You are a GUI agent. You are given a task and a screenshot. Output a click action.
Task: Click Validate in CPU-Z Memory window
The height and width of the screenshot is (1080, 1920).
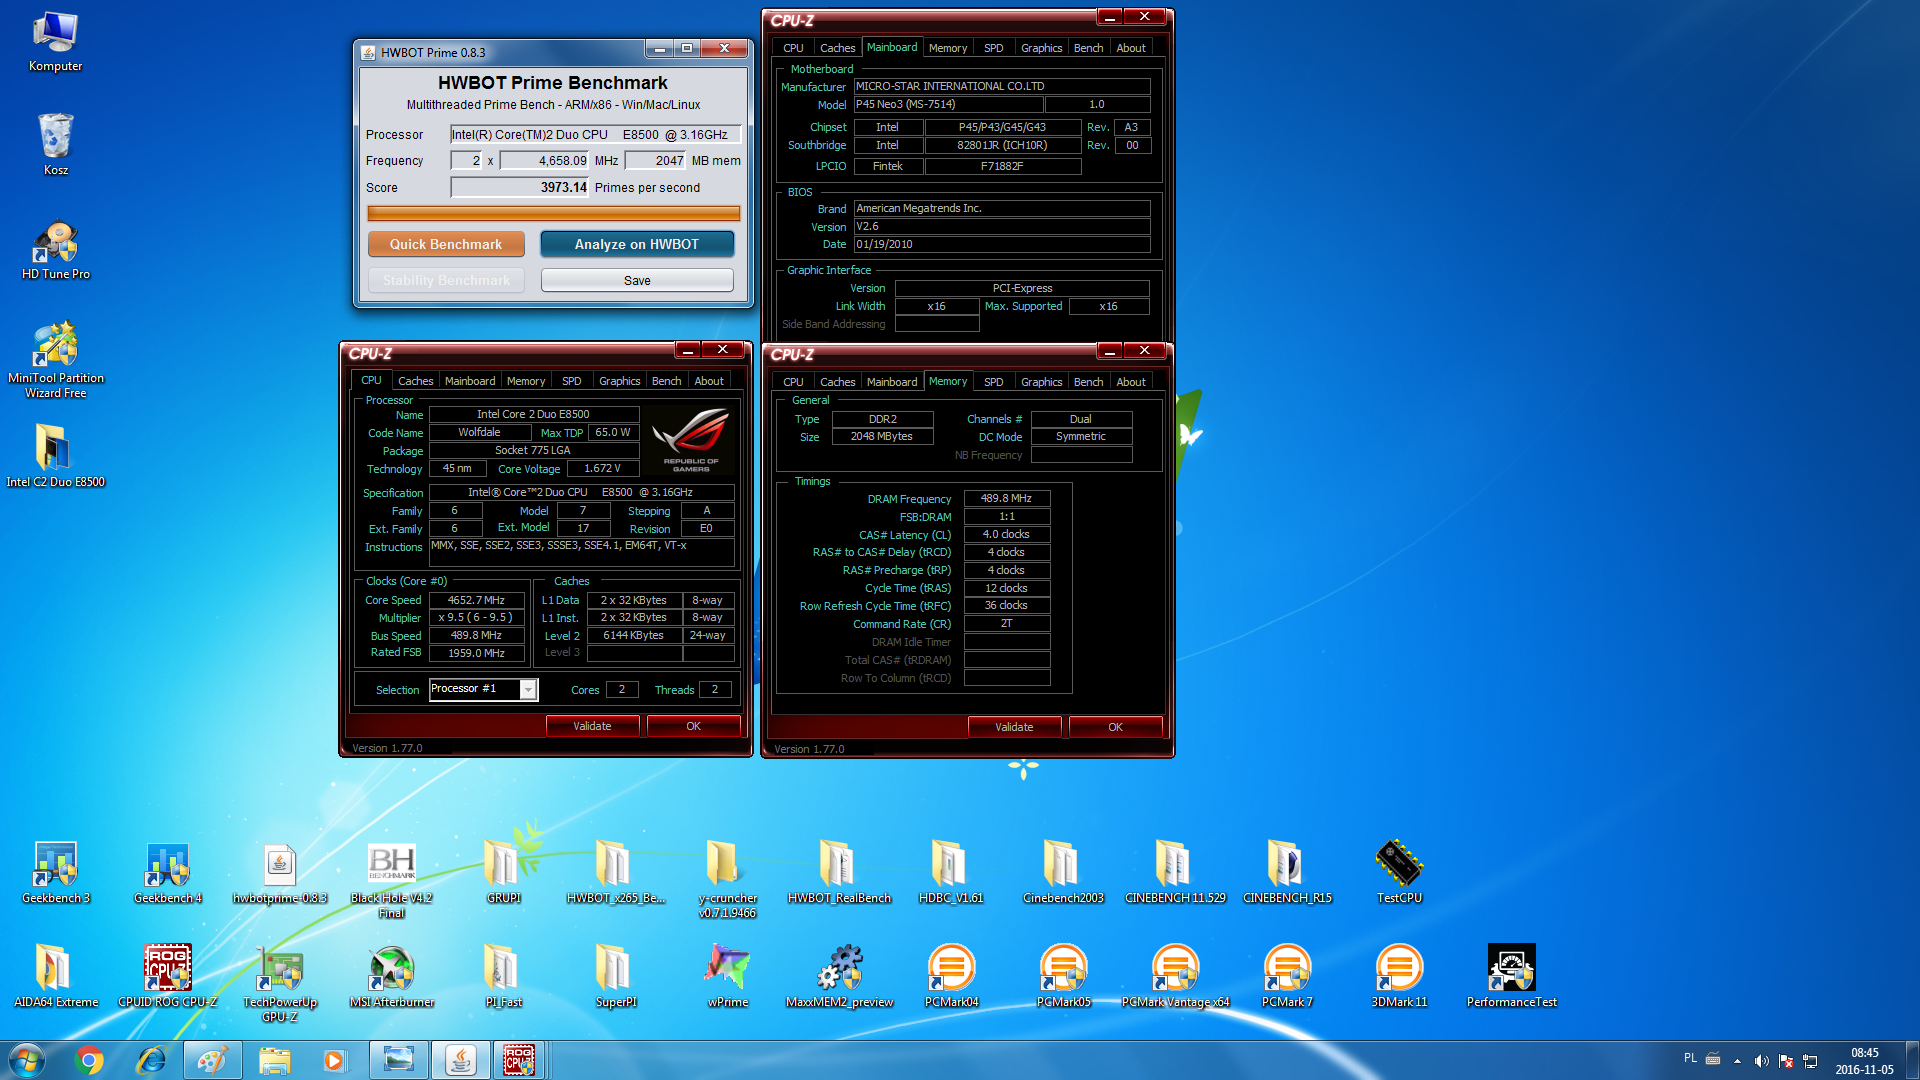click(1014, 727)
